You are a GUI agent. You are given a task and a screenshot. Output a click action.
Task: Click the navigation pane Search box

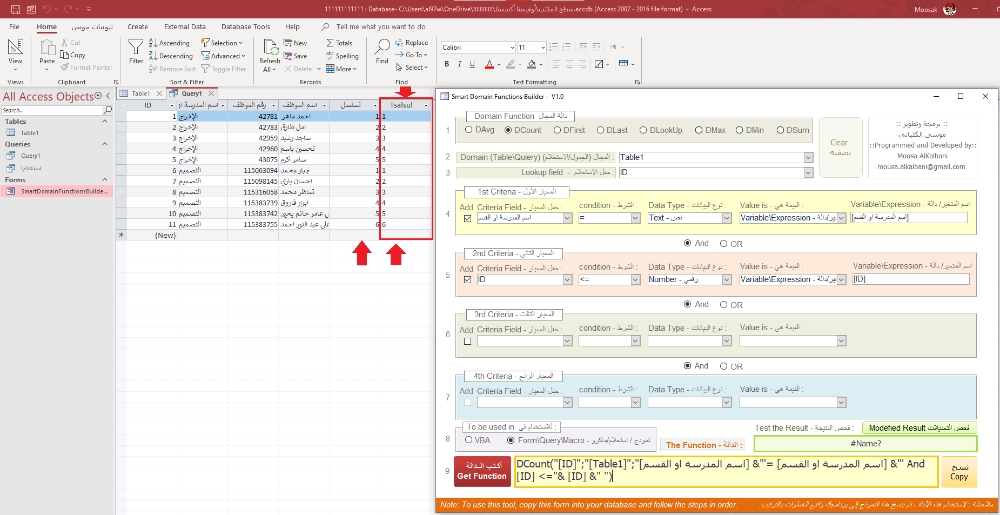(52, 110)
